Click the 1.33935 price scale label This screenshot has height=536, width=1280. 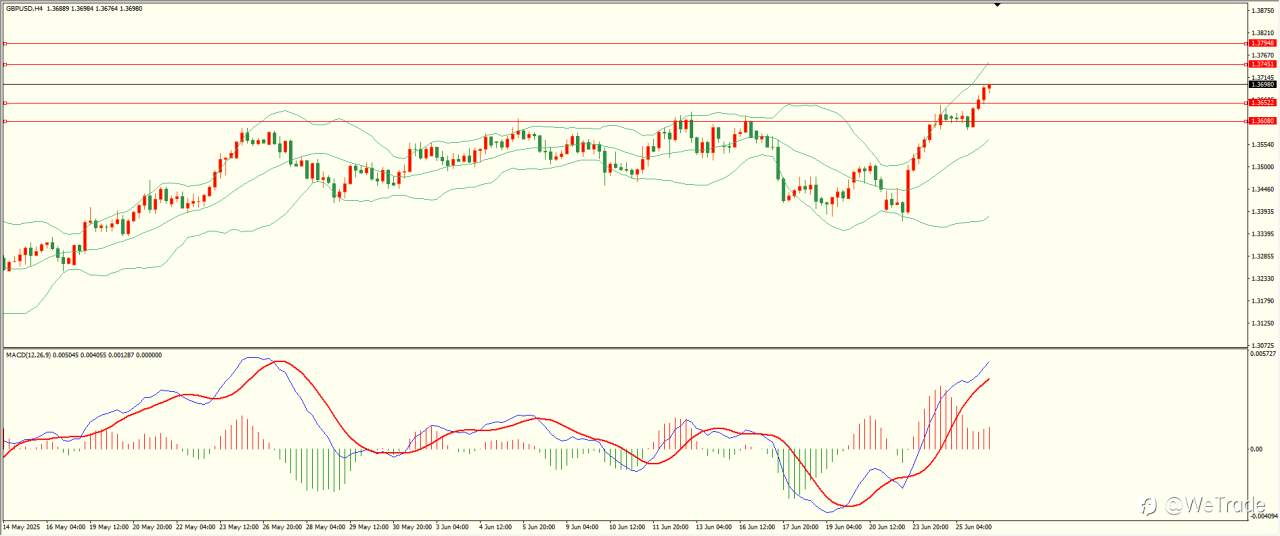[1263, 212]
